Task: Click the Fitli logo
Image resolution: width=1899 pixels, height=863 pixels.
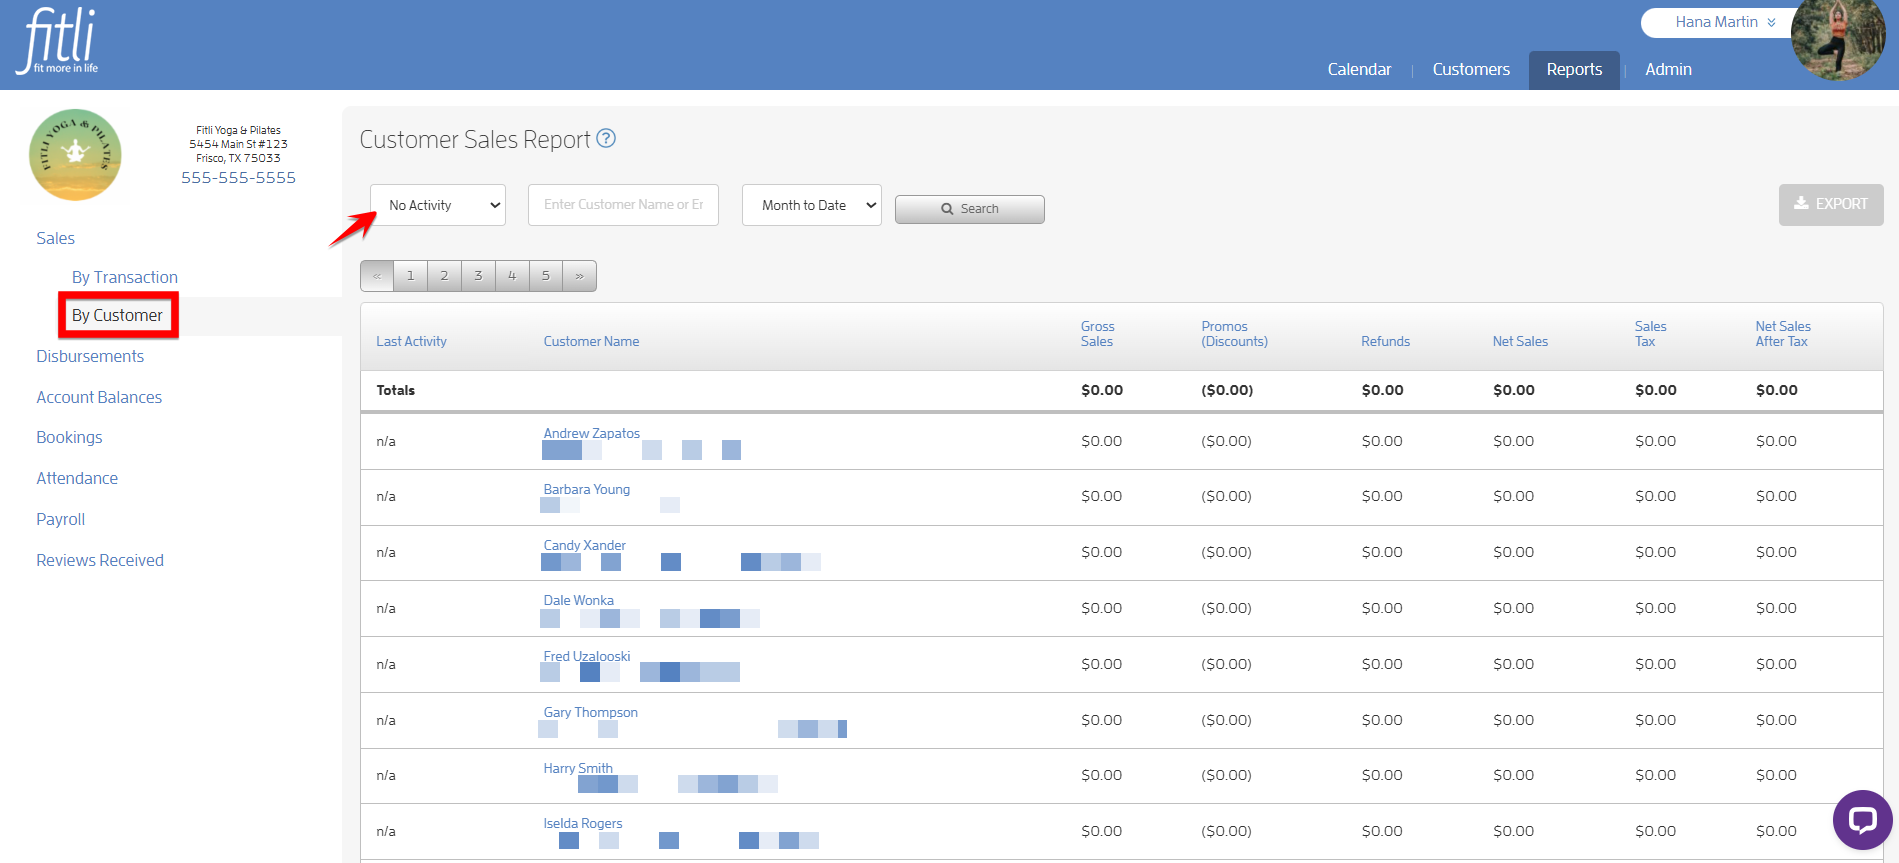Action: pos(58,40)
